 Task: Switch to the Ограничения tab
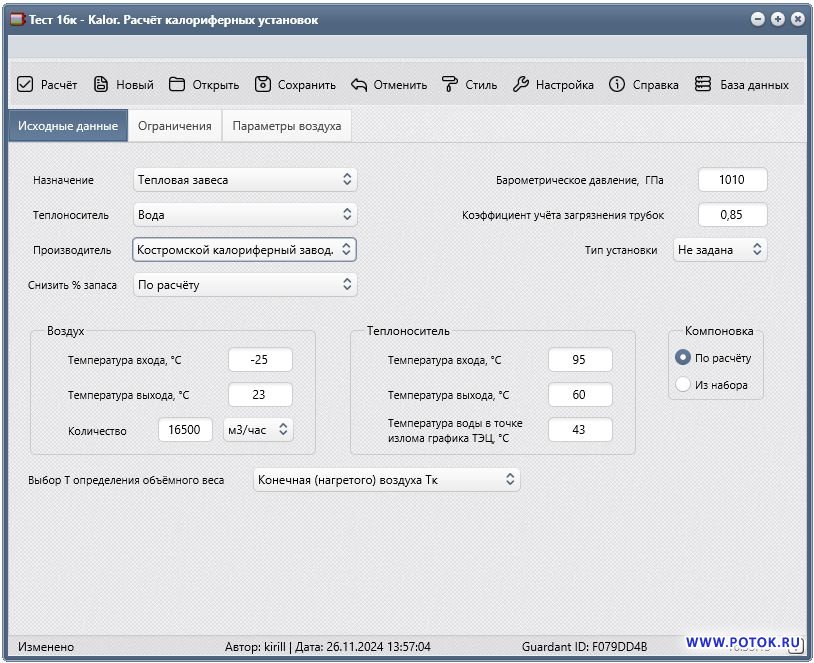tap(175, 126)
